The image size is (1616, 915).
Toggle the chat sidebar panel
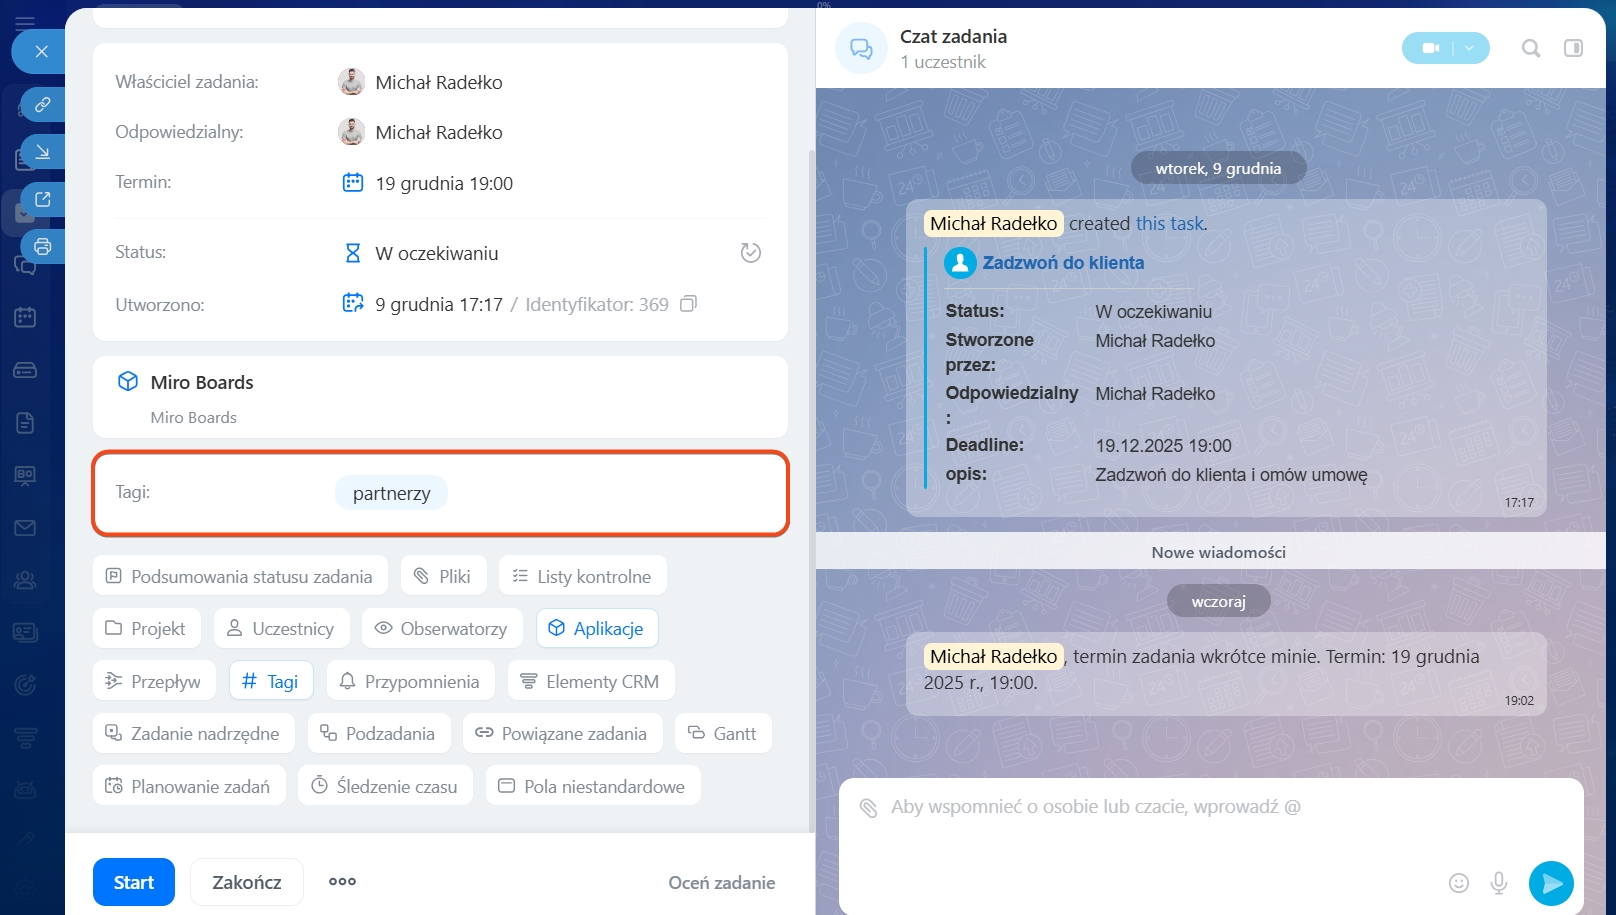coord(1573,48)
